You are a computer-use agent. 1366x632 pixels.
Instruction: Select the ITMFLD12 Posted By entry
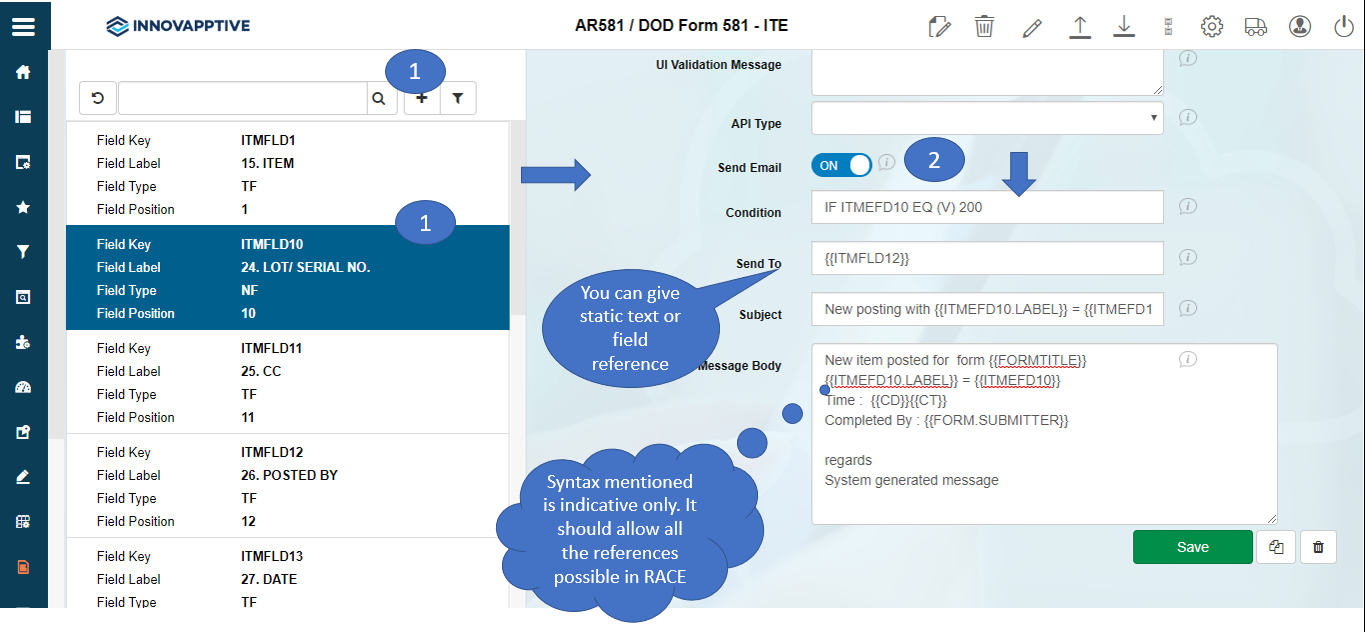pyautogui.click(x=287, y=486)
